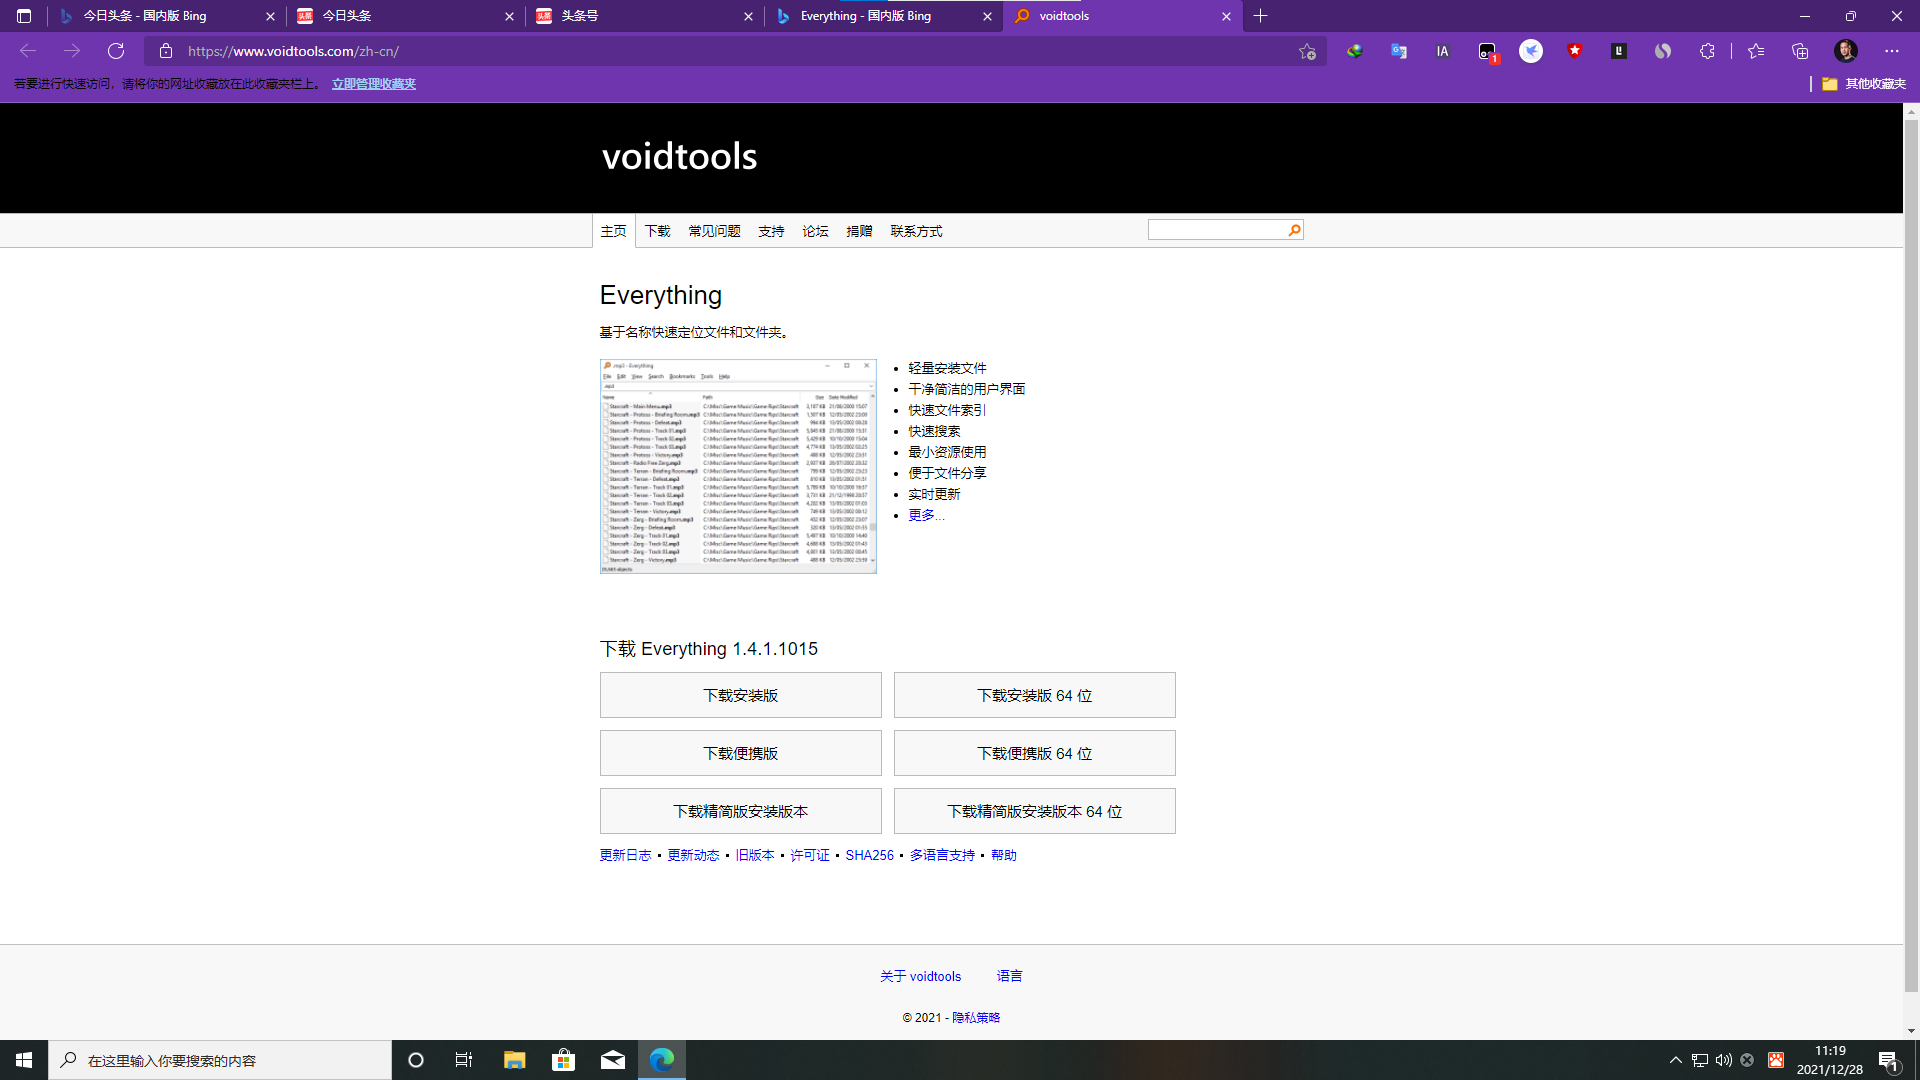Image resolution: width=1920 pixels, height=1080 pixels.
Task: Open the extensions puzzle icon
Action: pos(1707,51)
